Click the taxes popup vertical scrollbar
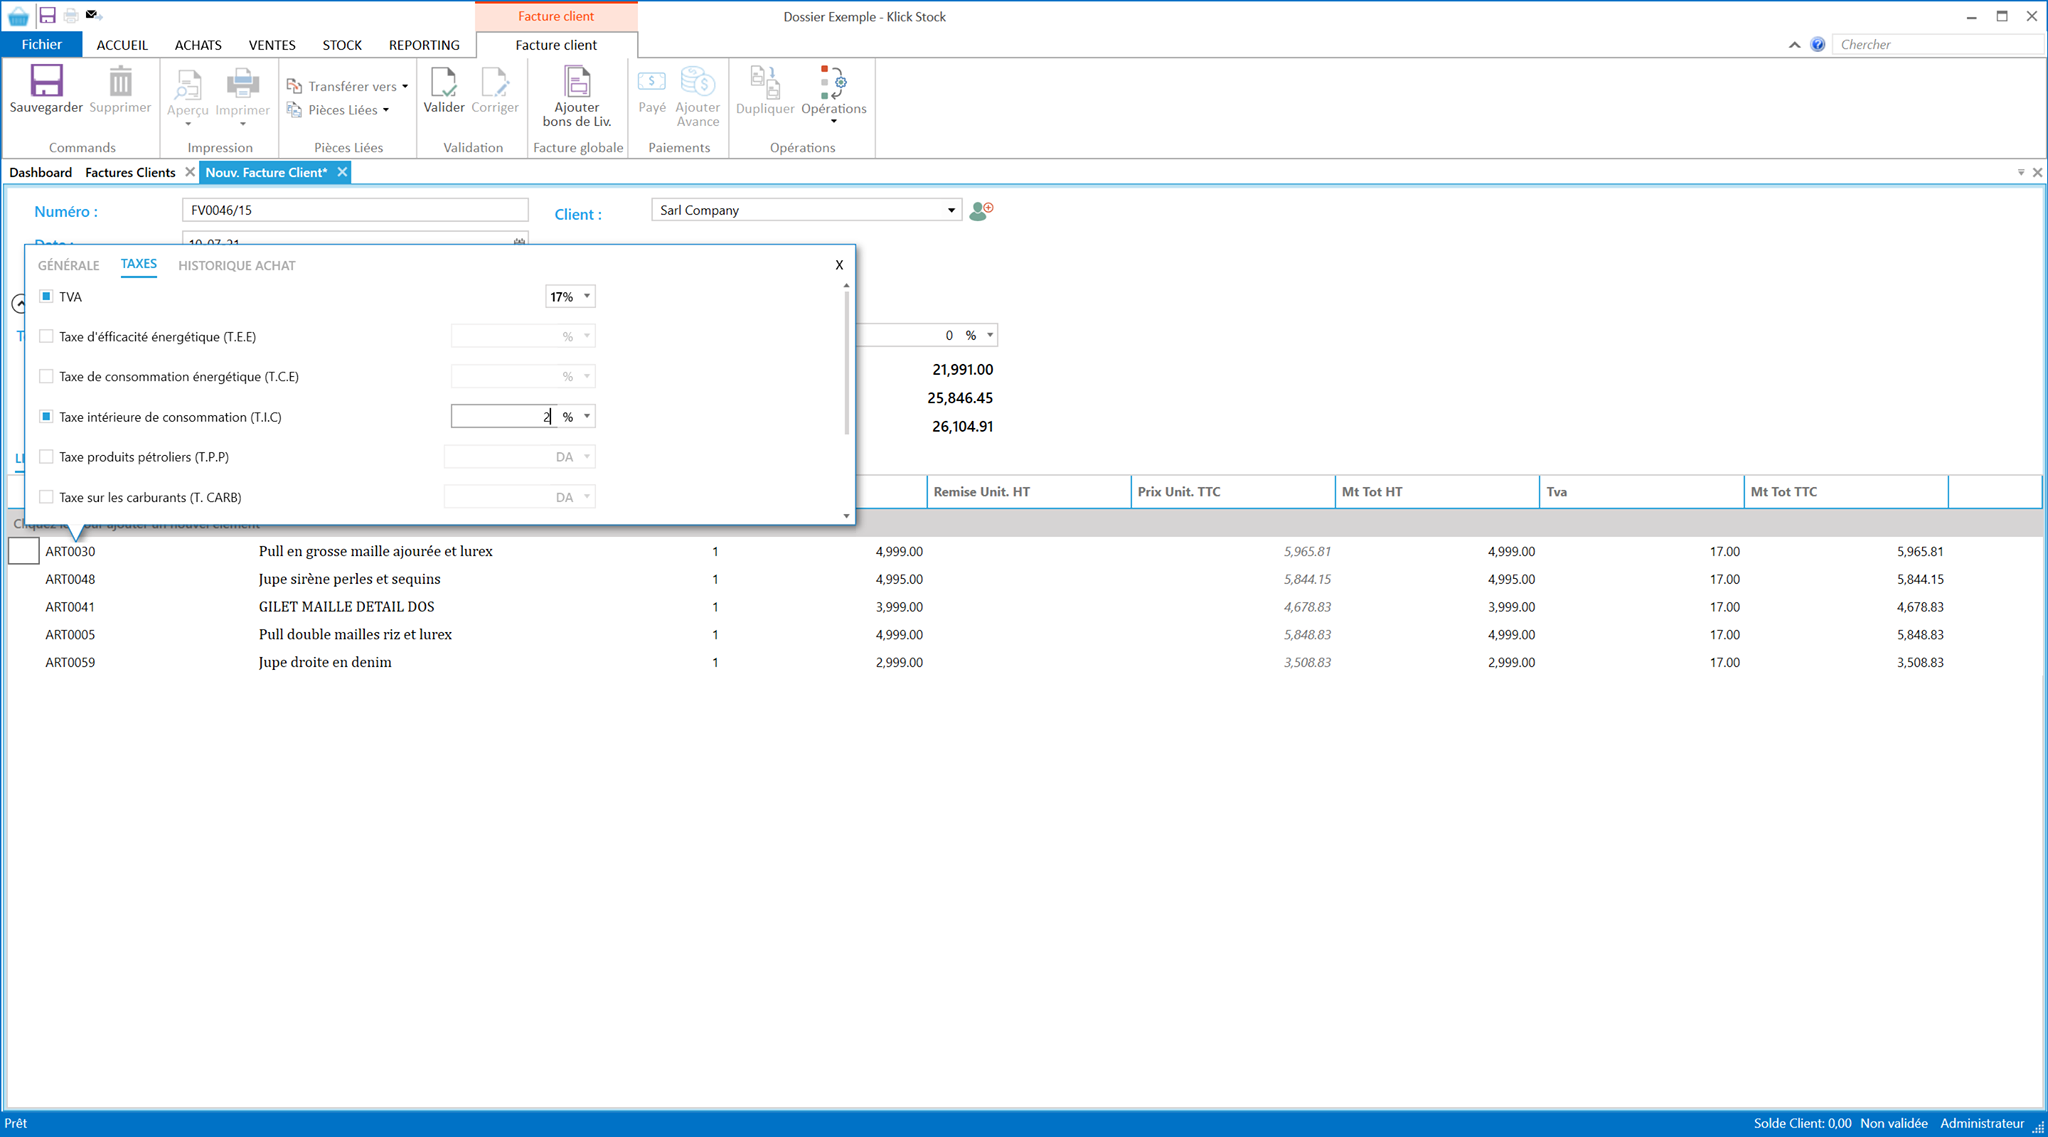Viewport: 2048px width, 1137px height. coord(846,364)
